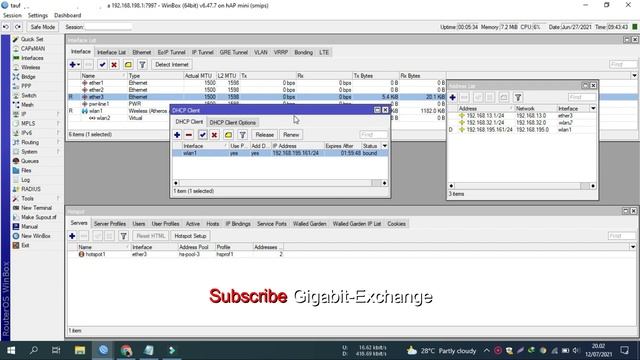The width and height of the screenshot is (640, 360).
Task: Click the Release button
Action: click(264, 135)
